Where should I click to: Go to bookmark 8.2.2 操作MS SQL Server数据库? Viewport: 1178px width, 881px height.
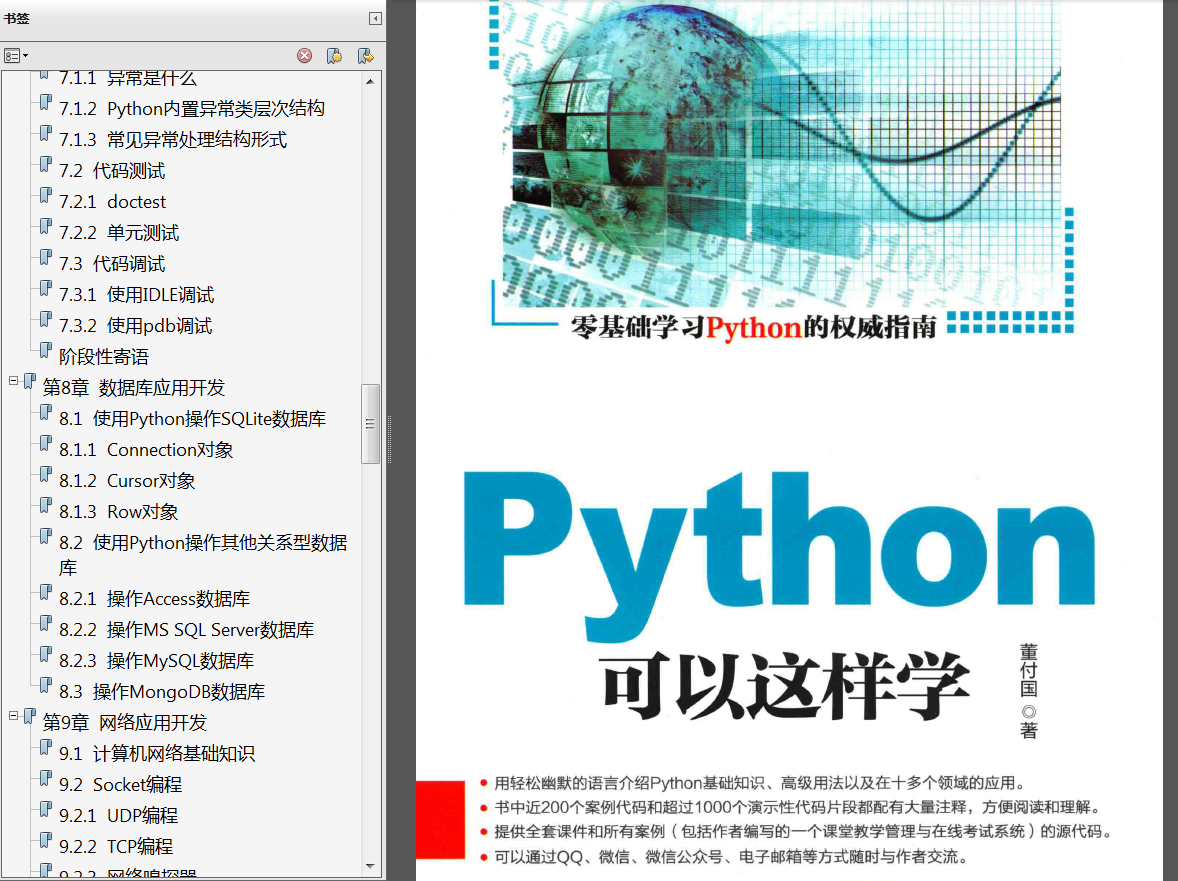click(186, 629)
